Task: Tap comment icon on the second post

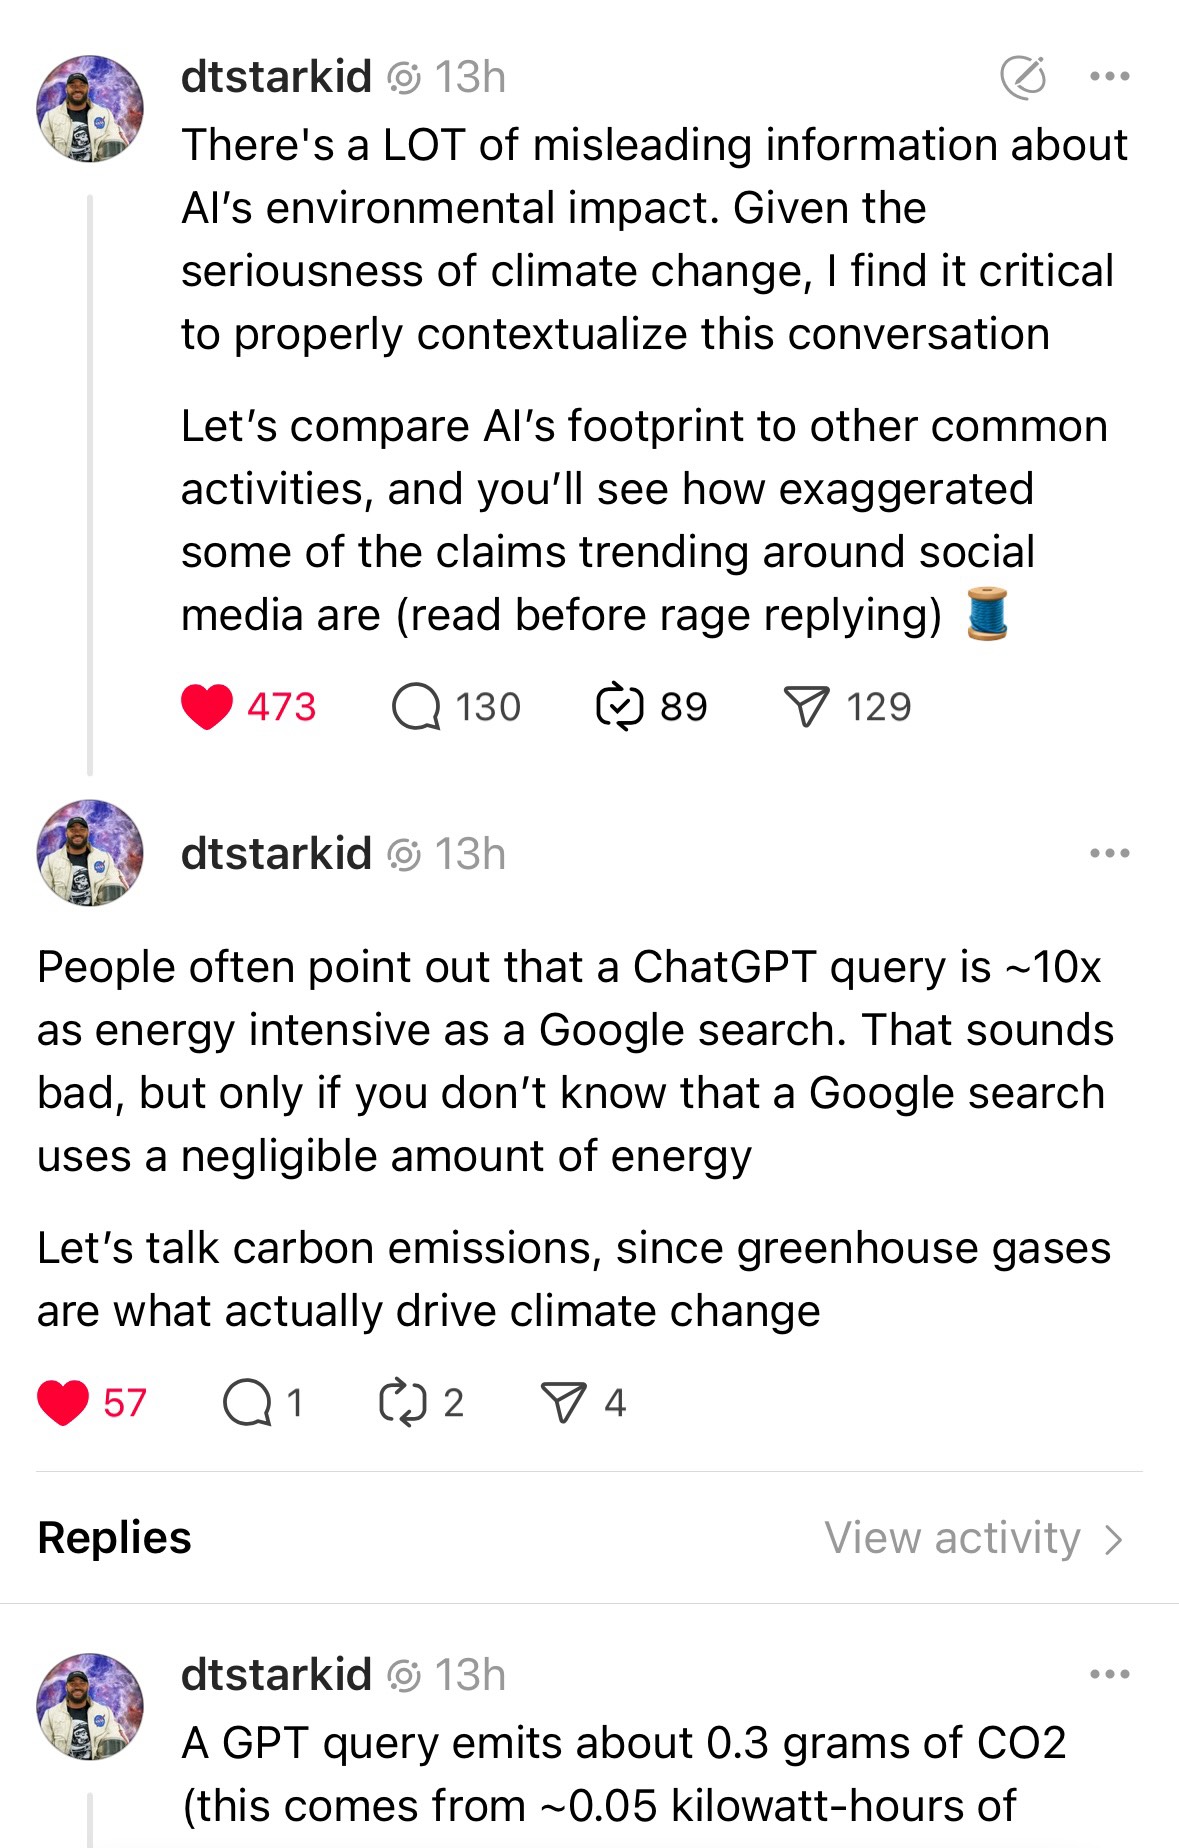Action: tap(247, 1402)
